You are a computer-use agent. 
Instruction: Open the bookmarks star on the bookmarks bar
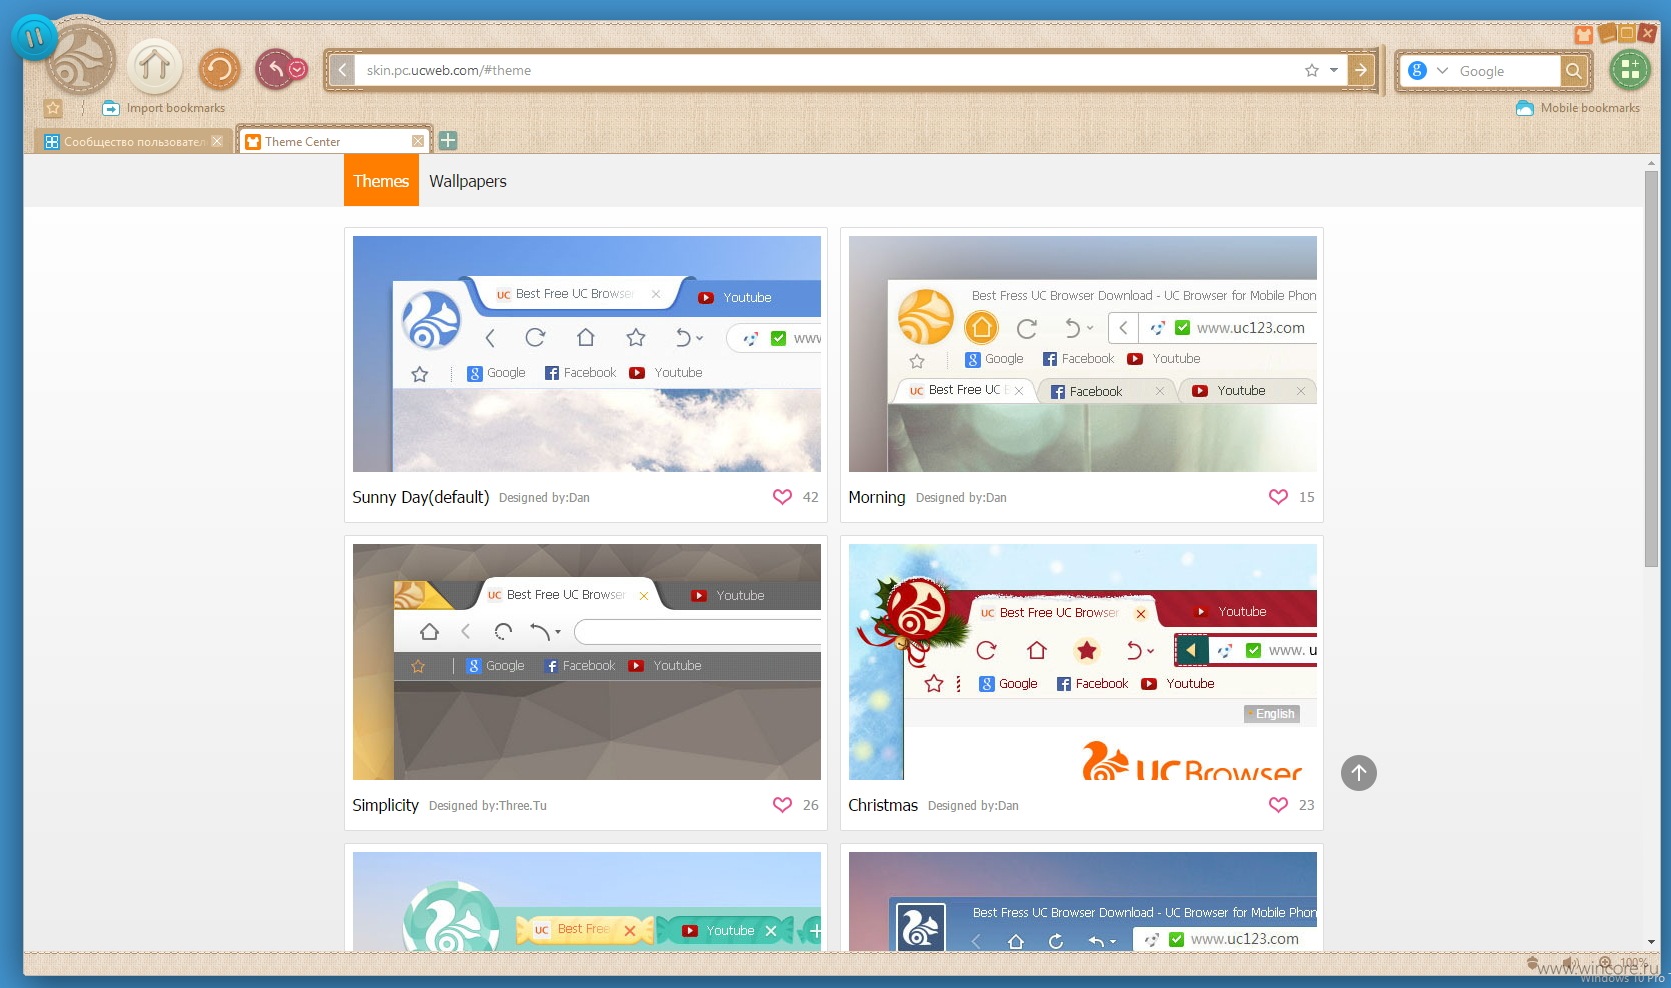coord(54,108)
